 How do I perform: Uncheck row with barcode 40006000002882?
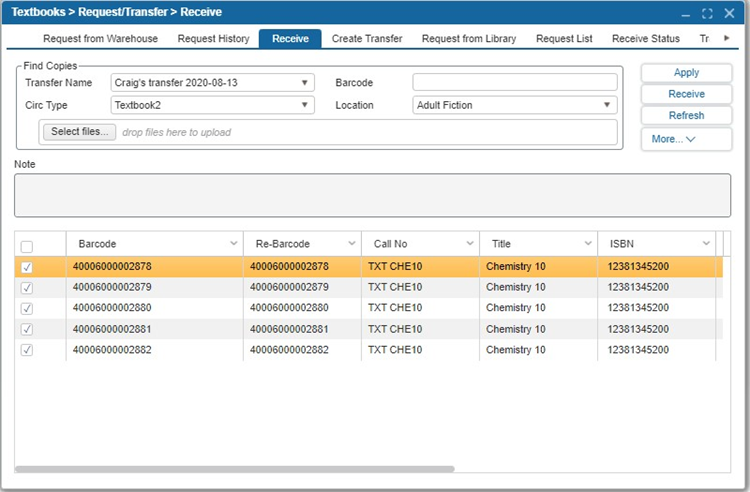coord(27,350)
